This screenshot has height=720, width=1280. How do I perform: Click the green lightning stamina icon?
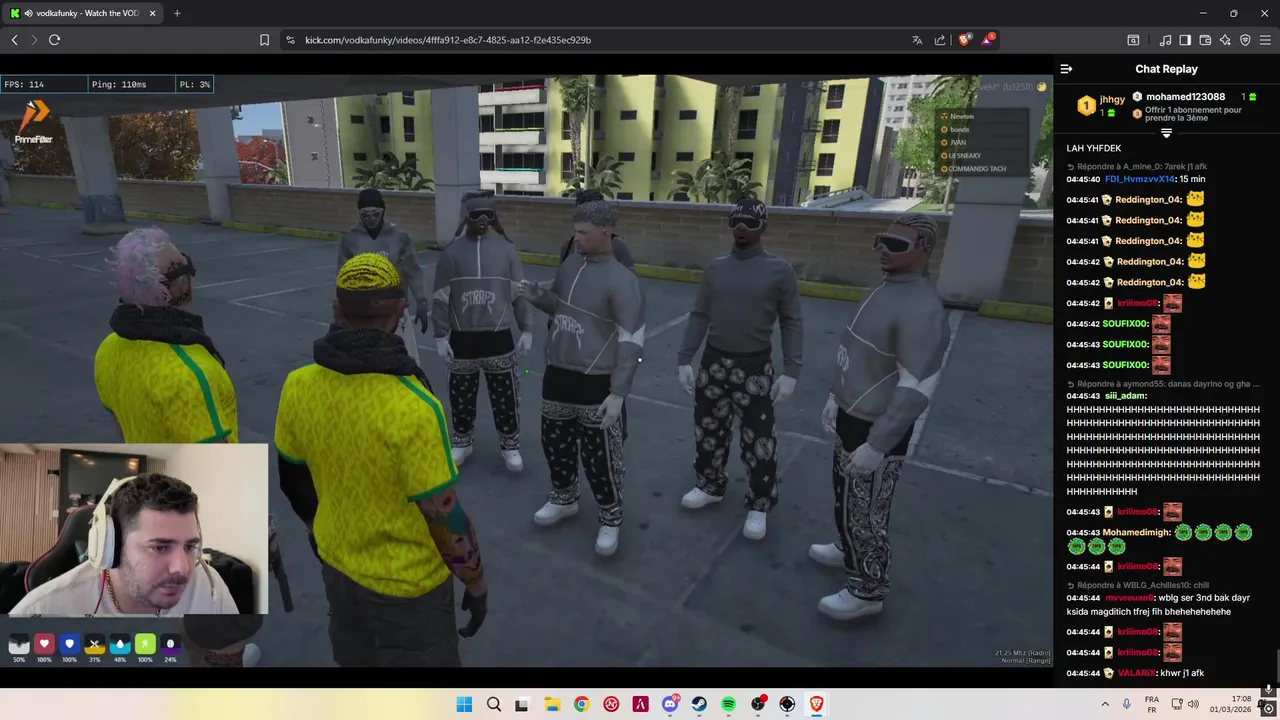(x=145, y=645)
